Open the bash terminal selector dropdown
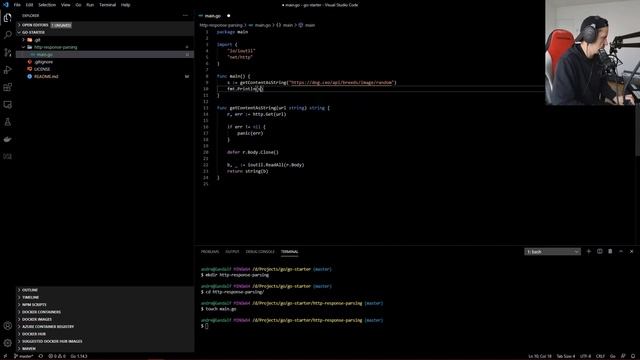Image resolution: width=640 pixels, height=360 pixels. [x=552, y=252]
